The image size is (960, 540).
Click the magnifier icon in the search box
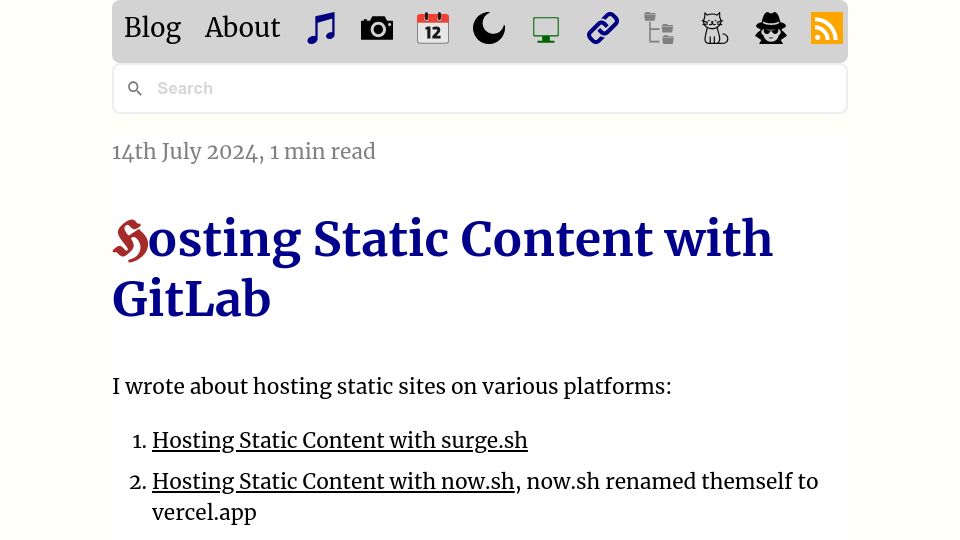135,89
